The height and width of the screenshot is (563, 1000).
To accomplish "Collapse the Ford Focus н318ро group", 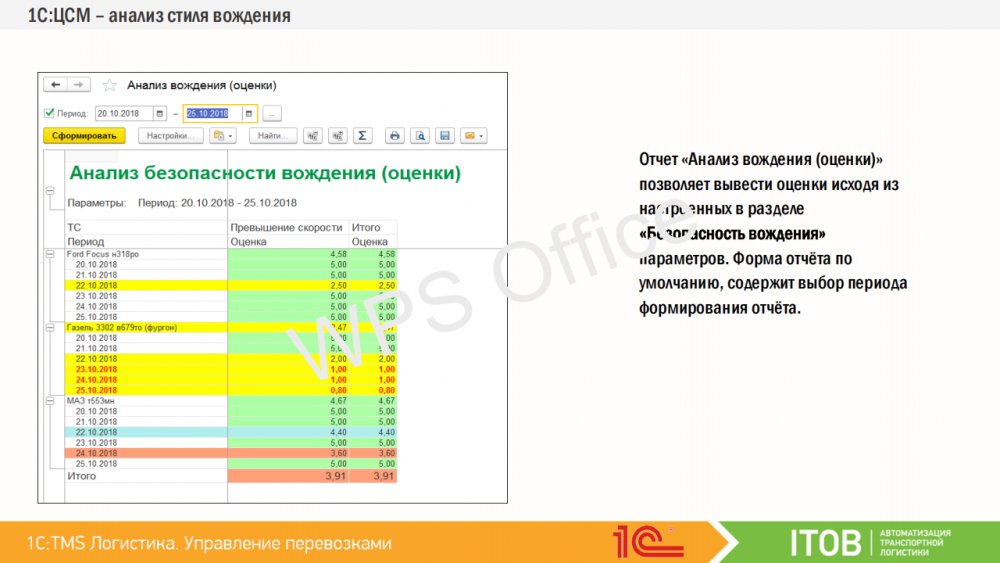I will [48, 255].
